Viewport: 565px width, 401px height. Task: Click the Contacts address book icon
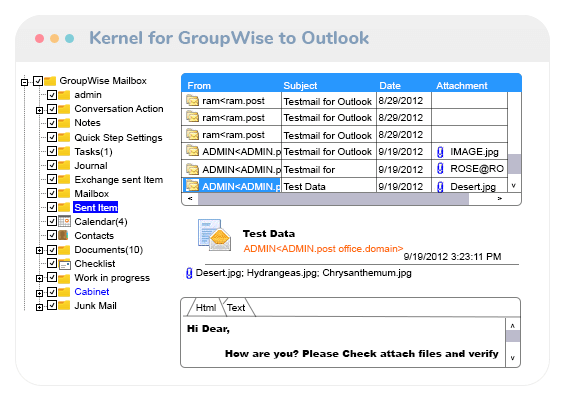(63, 235)
